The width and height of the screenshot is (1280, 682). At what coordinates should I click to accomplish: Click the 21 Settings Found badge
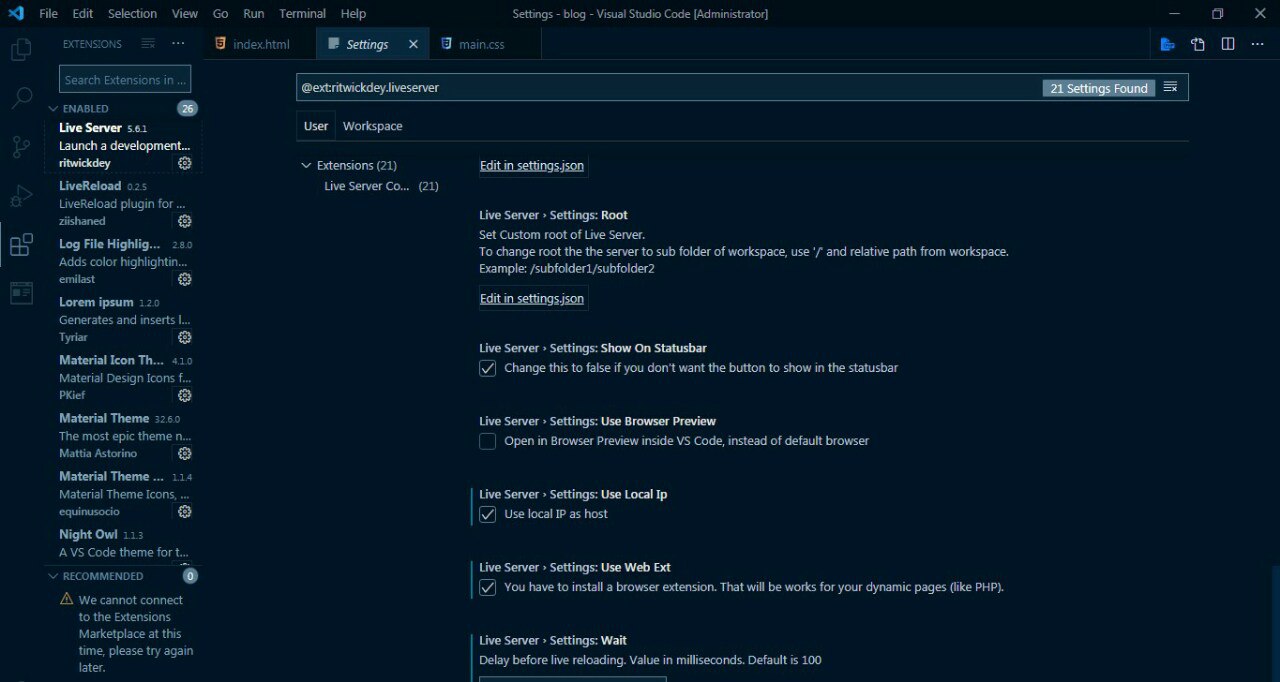(1098, 88)
